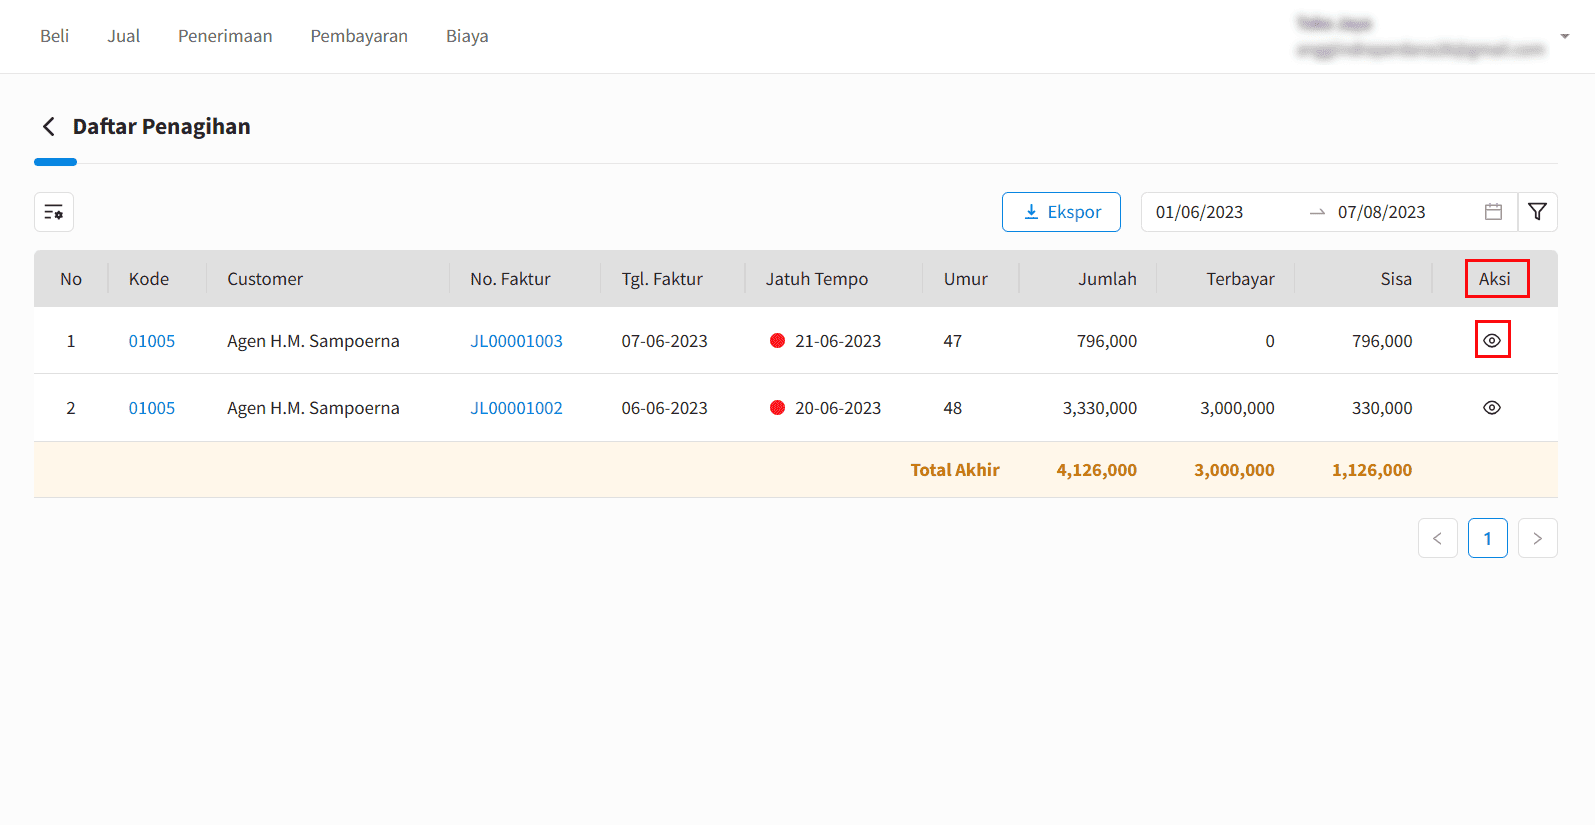Click due date 21-06-2023 cell
The height and width of the screenshot is (825, 1595).
click(x=838, y=341)
